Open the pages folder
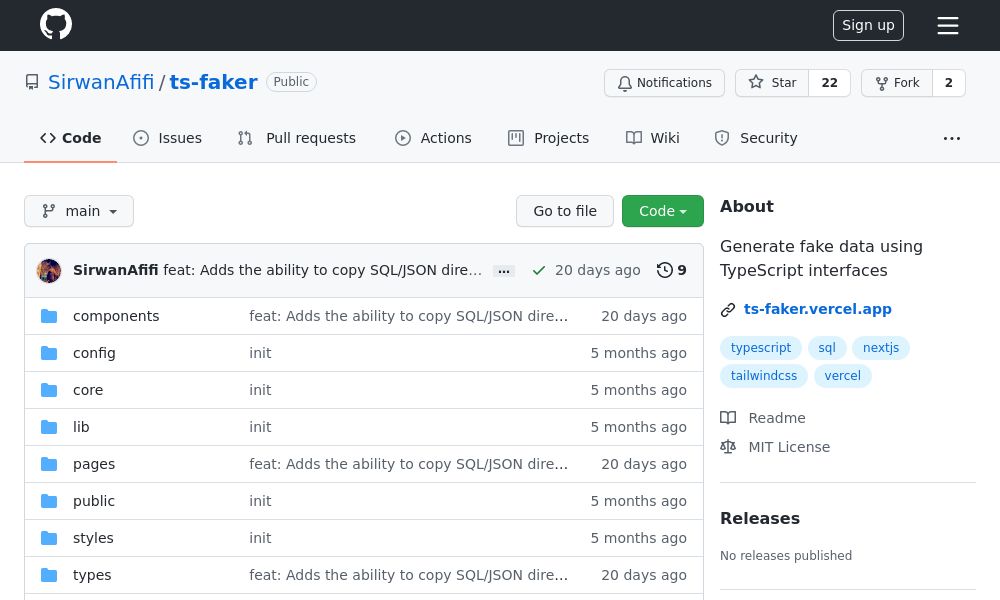Screen dimensions: 1000x600 94,464
